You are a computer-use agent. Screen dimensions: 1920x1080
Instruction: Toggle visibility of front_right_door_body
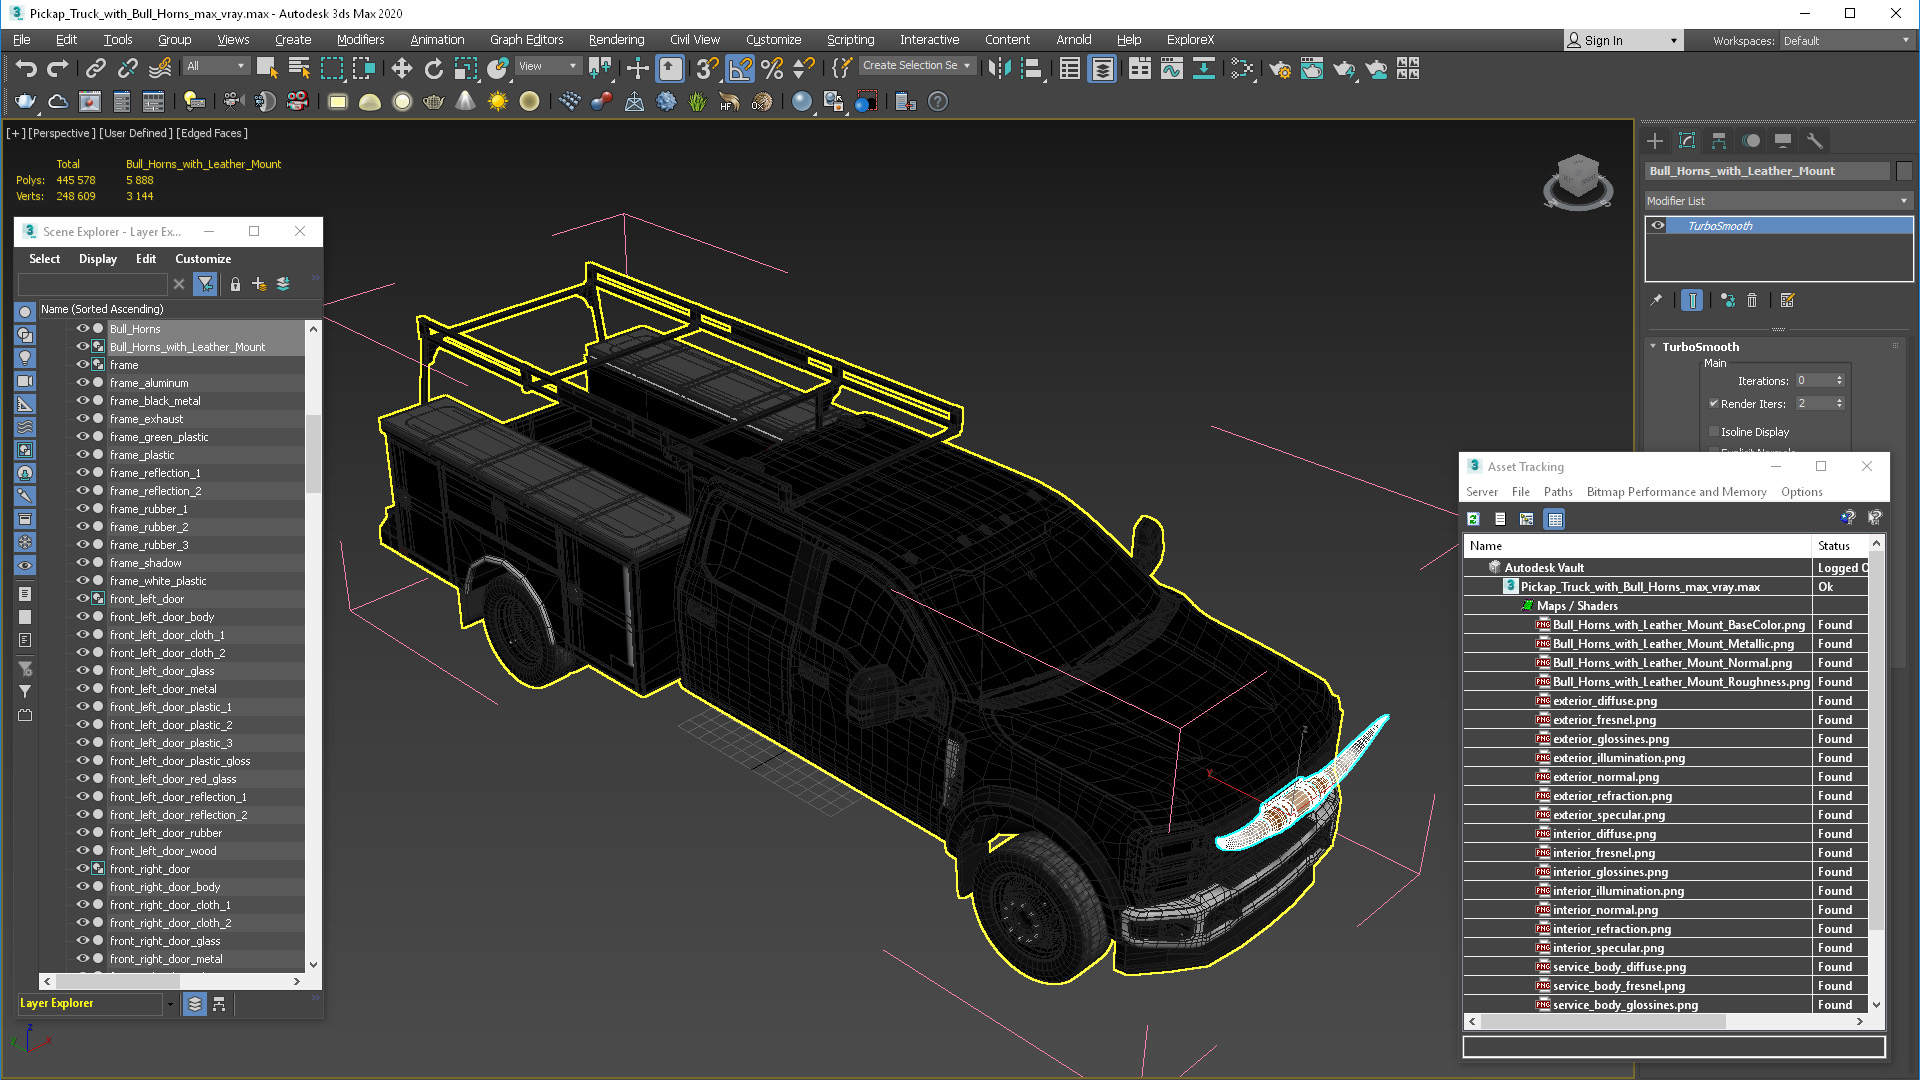tap(83, 886)
